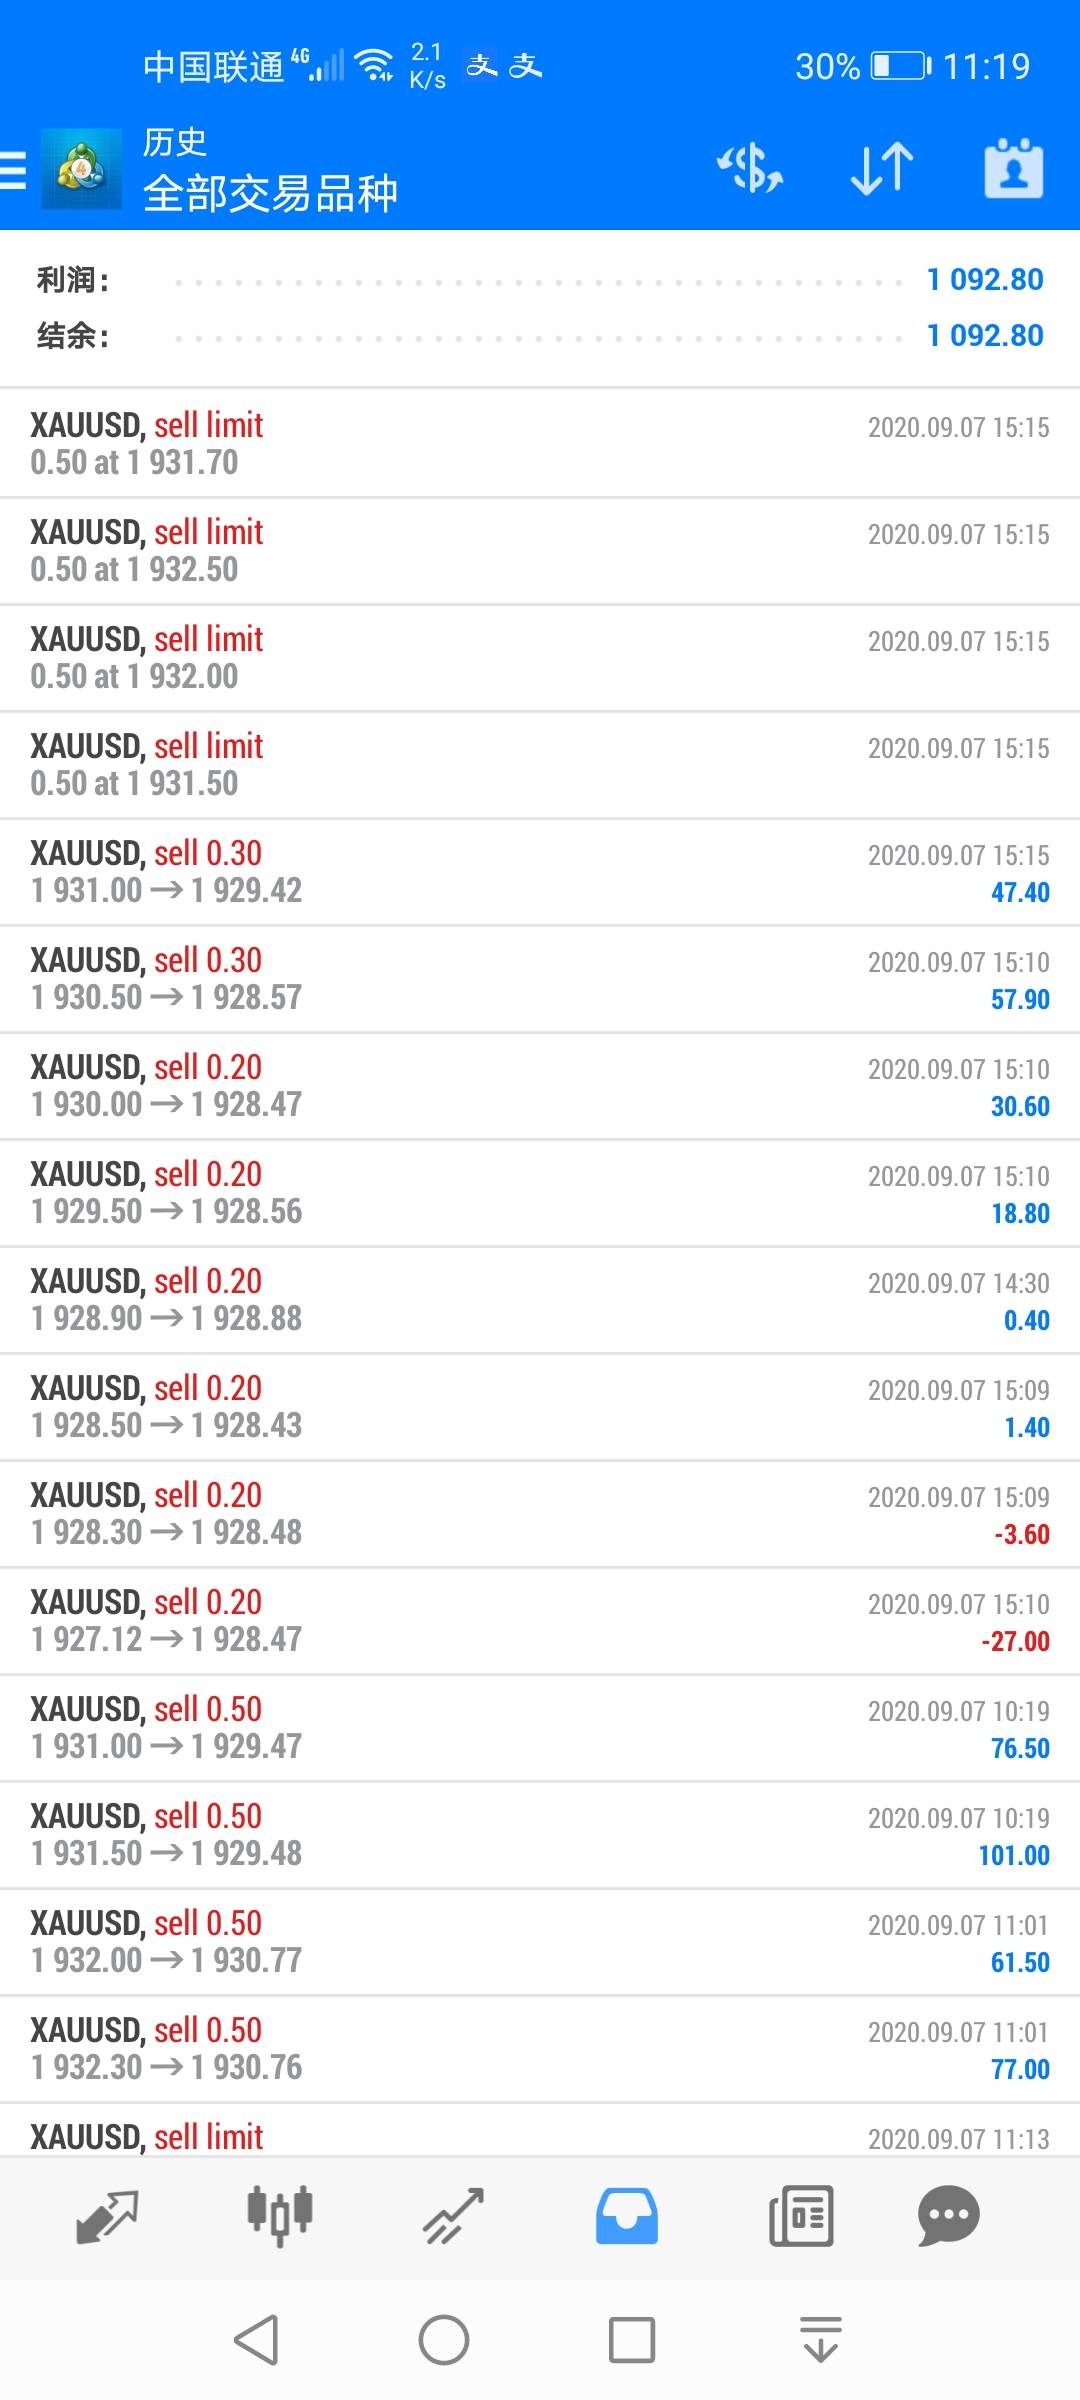Open Android recent apps
The image size is (1080, 2400).
point(632,2340)
